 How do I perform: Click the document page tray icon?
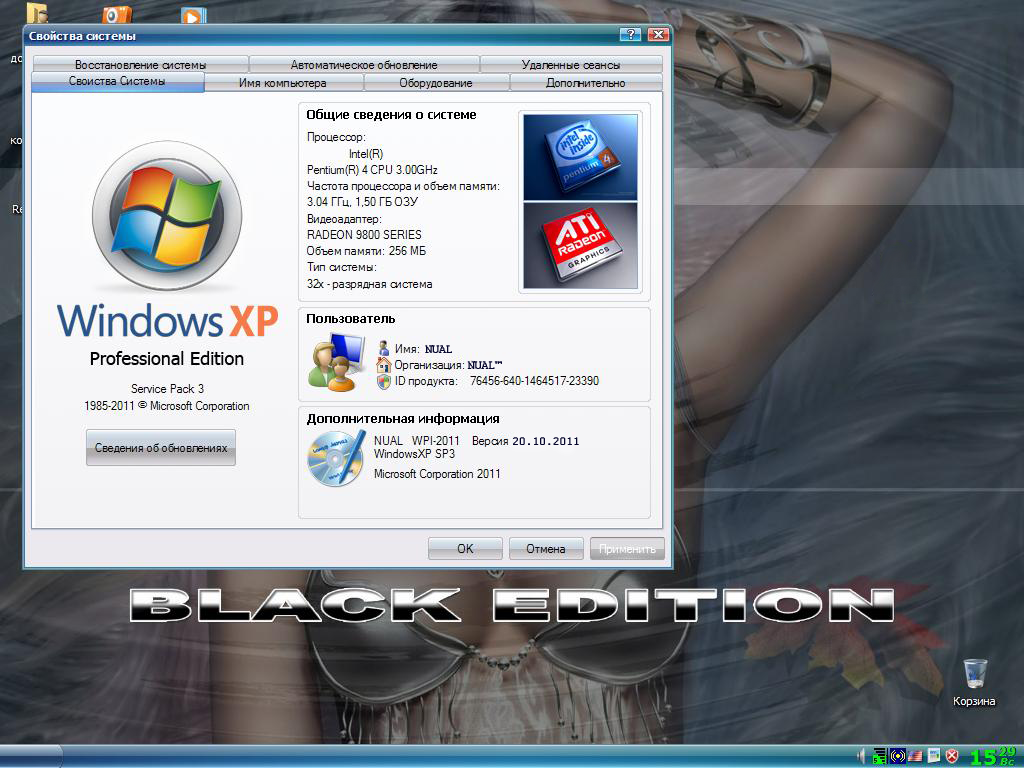934,756
